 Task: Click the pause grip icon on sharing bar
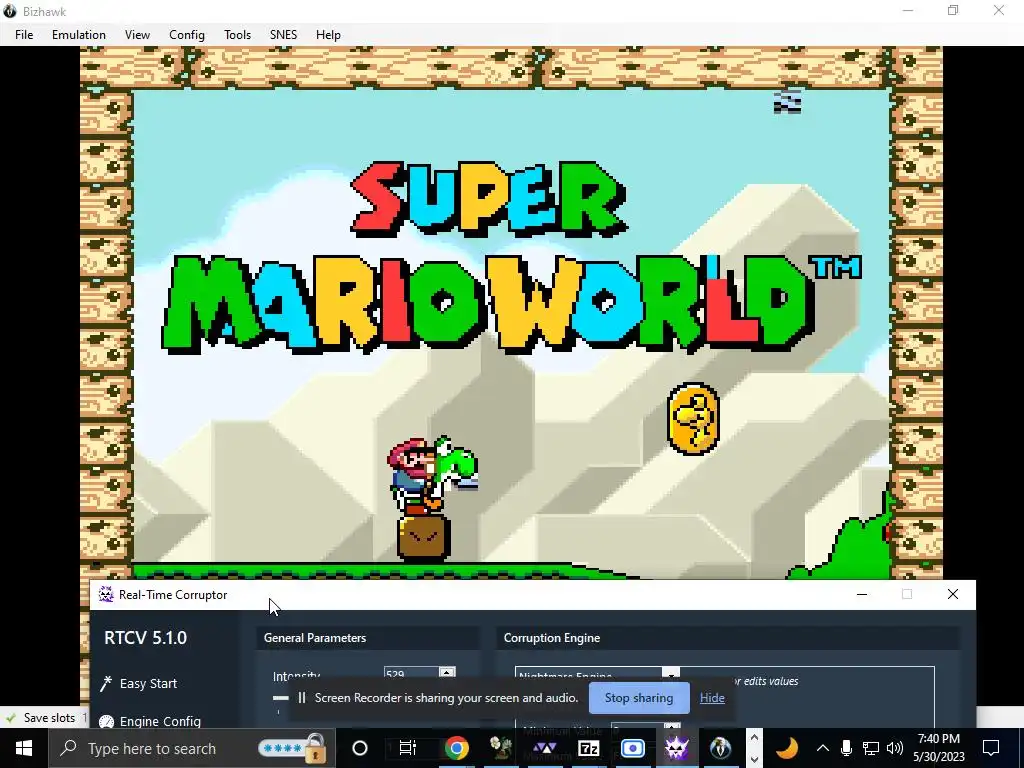click(x=302, y=697)
